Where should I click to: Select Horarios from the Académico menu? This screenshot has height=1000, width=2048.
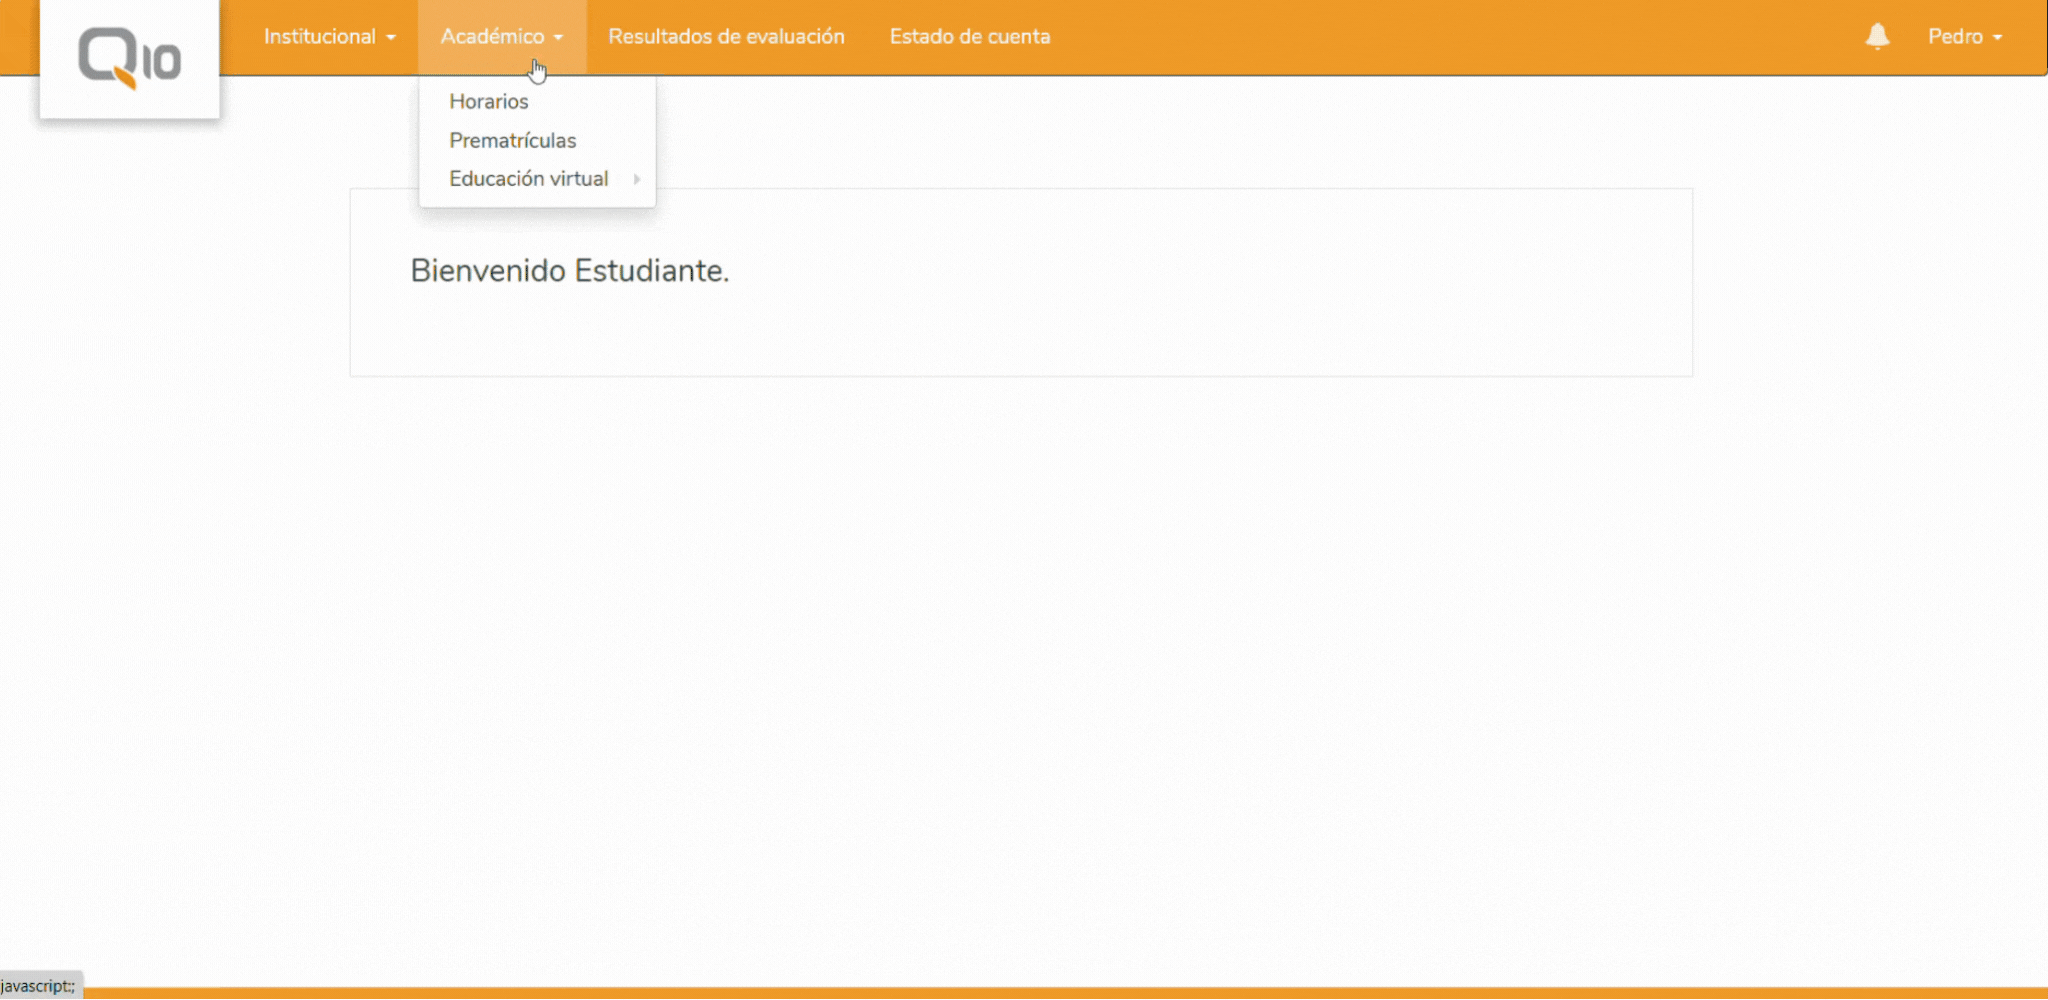tap(488, 102)
